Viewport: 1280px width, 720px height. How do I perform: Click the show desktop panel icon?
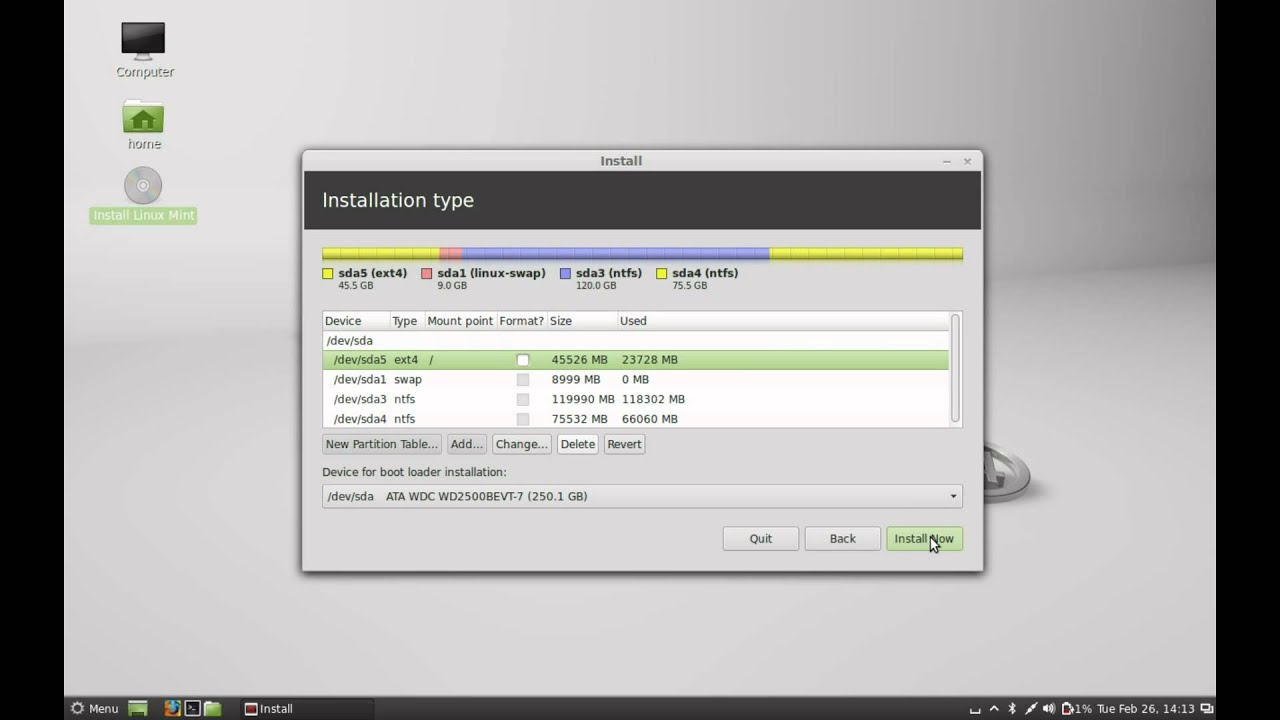click(138, 708)
